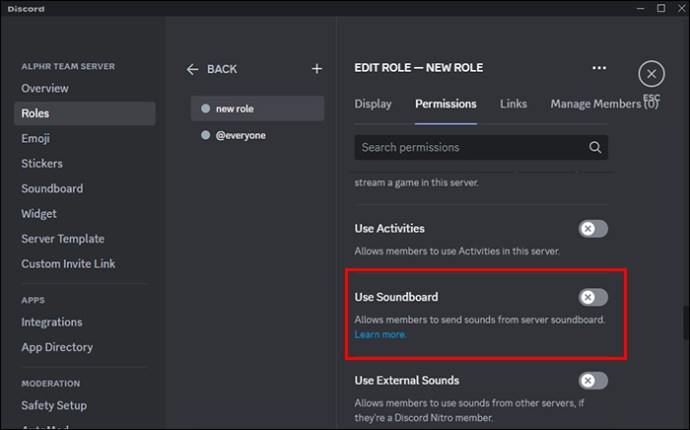This screenshot has height=430, width=690.
Task: Click the EDIT ROLE — NEW ROLE title
Action: coord(418,68)
